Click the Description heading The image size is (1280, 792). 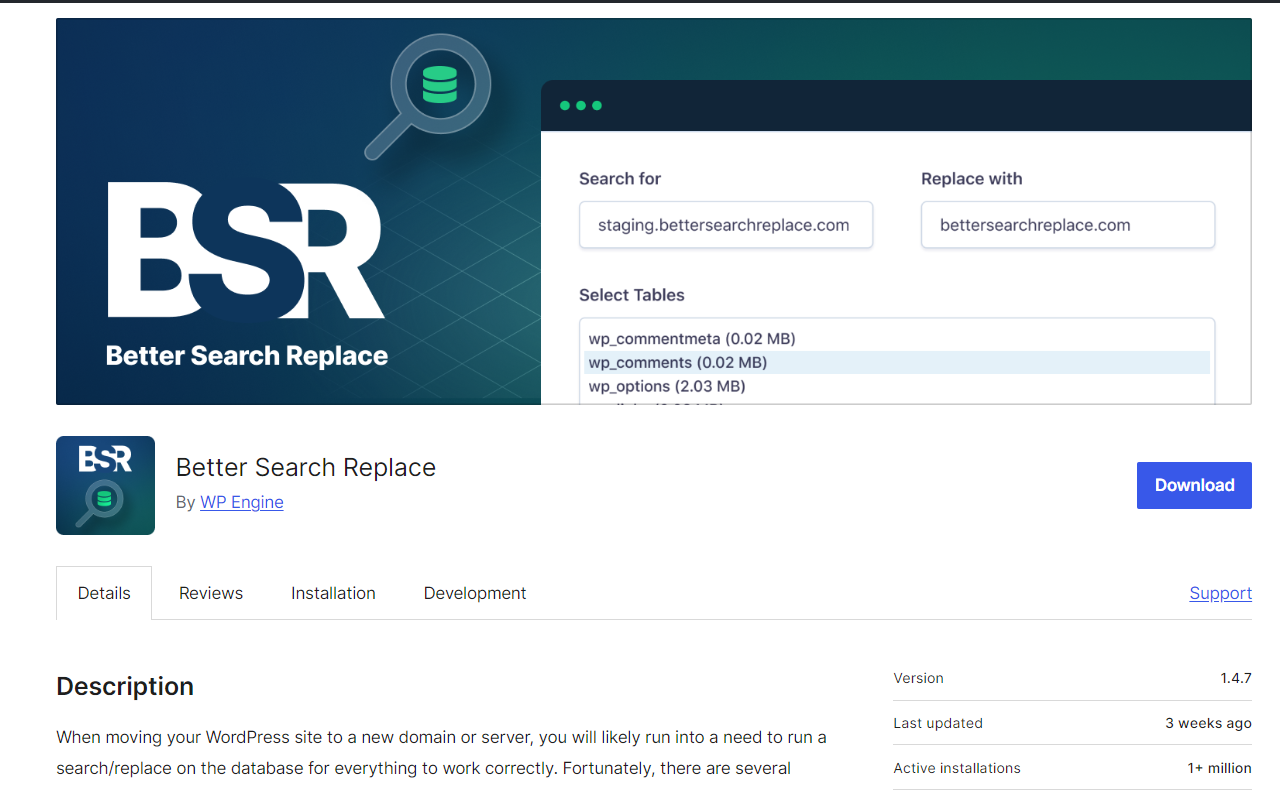pos(125,686)
